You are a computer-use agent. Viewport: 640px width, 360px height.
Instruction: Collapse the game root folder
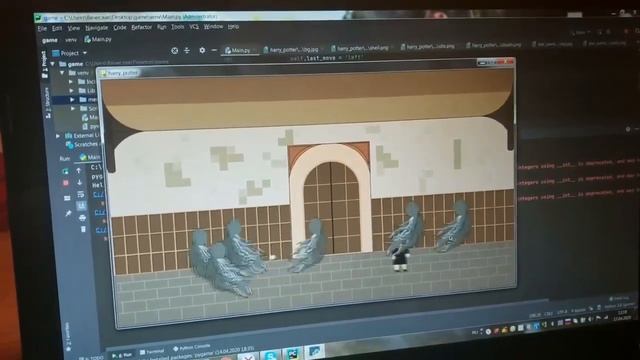click(53, 64)
